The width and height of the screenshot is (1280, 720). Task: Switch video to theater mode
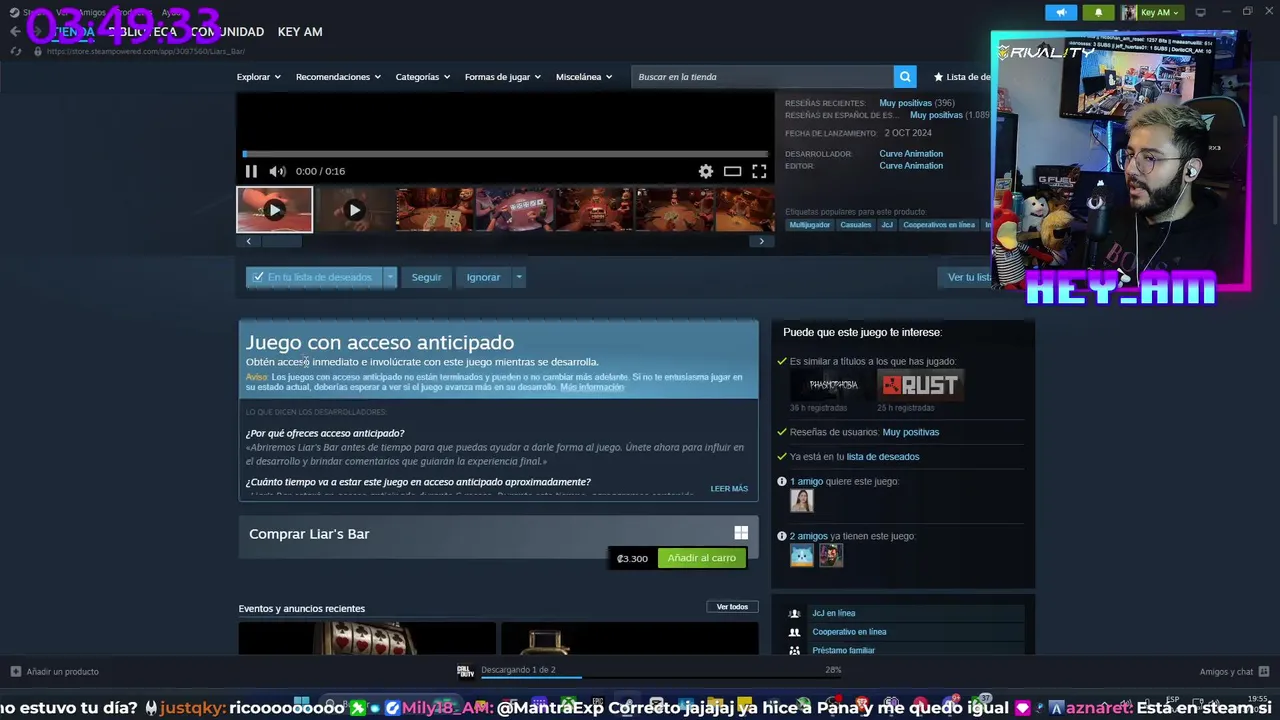(x=732, y=171)
